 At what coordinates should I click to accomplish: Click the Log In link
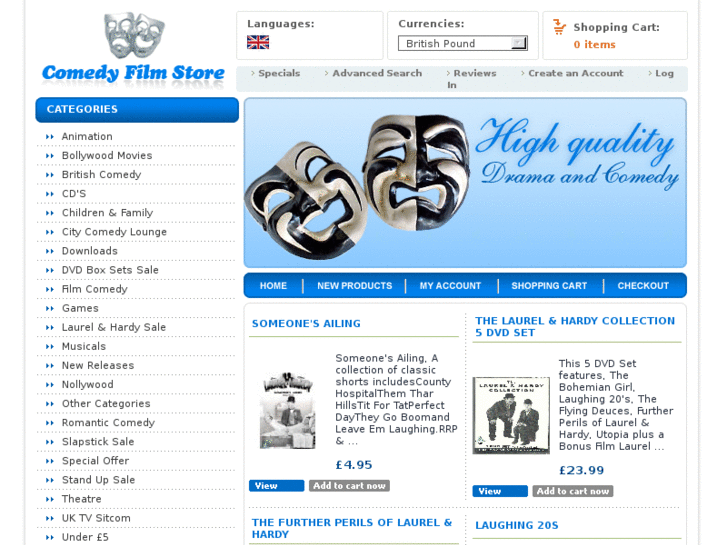coord(664,73)
